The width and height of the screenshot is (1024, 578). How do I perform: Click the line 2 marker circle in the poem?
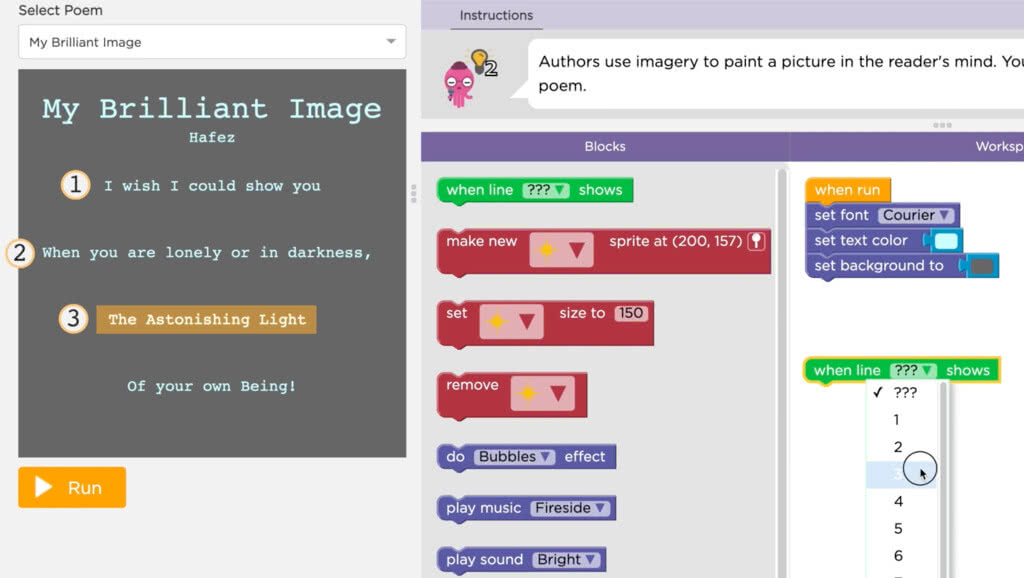coord(20,253)
